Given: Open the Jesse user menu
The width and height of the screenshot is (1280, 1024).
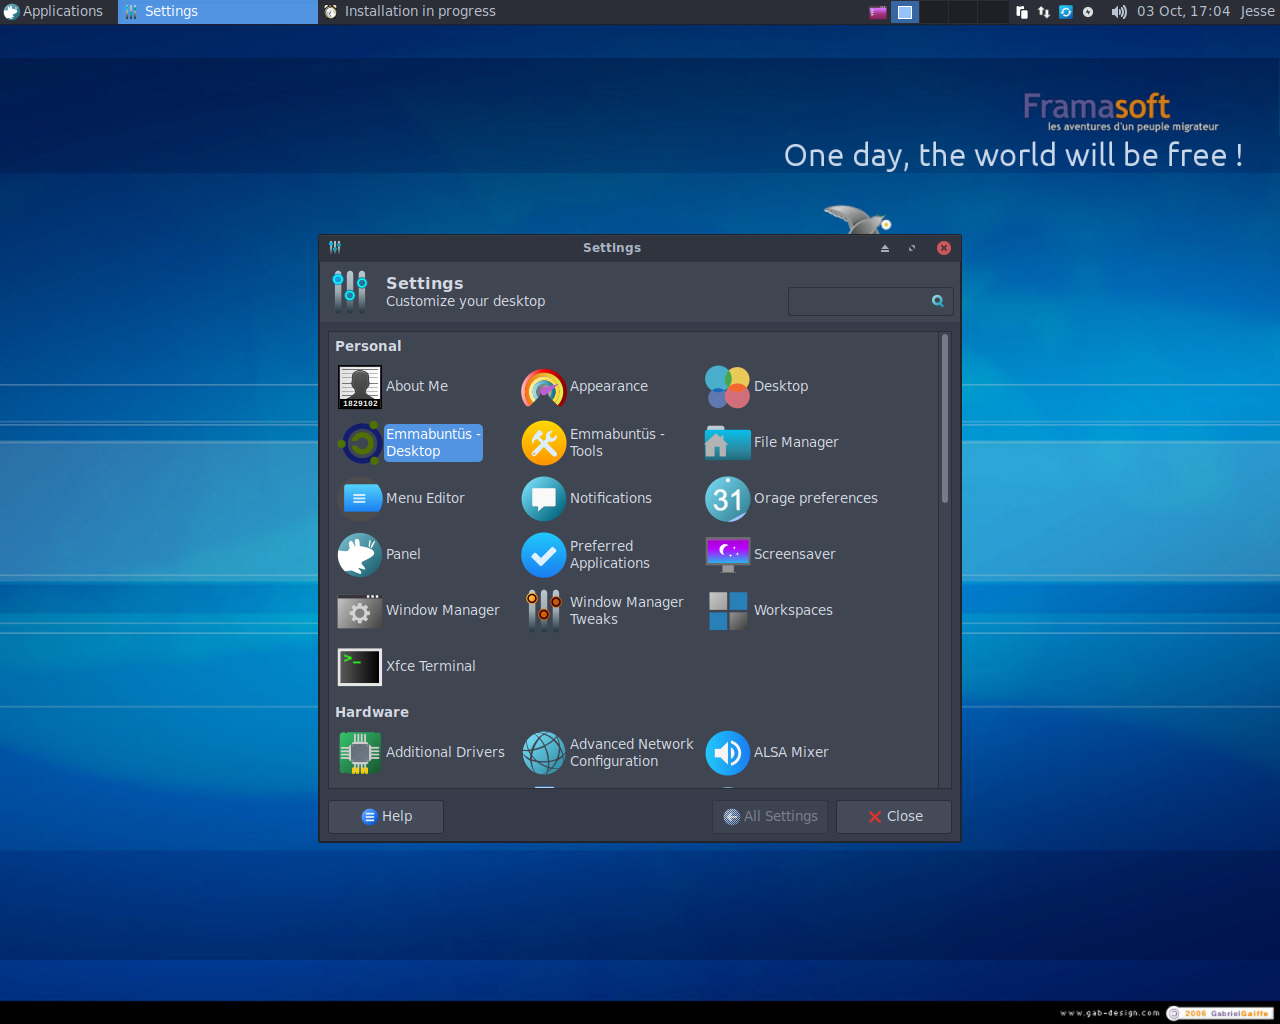Looking at the screenshot, I should tap(1257, 12).
